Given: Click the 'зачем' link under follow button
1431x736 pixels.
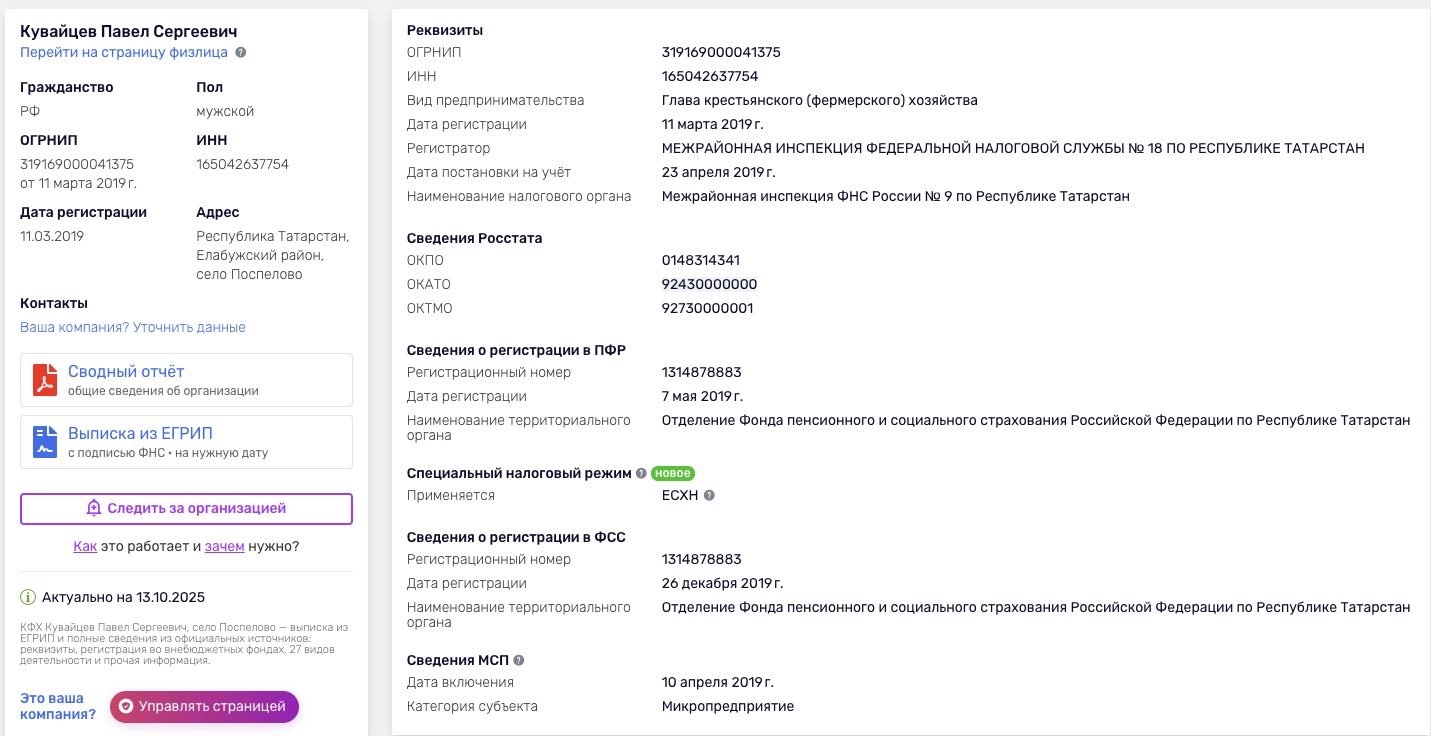Looking at the screenshot, I should (x=225, y=546).
